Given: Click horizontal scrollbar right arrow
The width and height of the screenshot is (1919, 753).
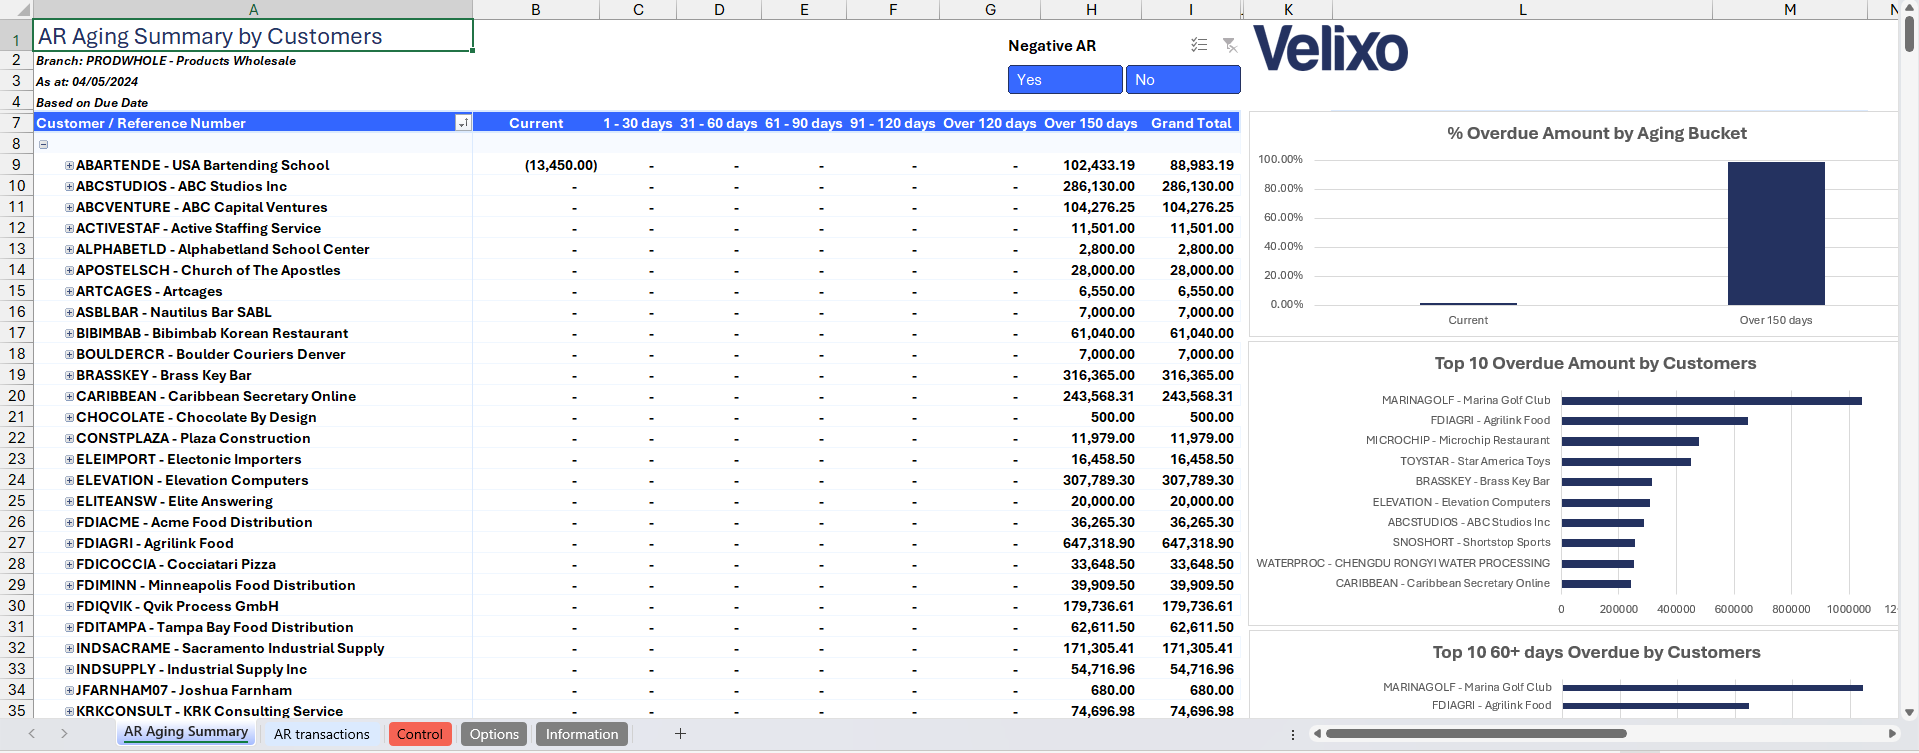Looking at the screenshot, I should point(1892,734).
